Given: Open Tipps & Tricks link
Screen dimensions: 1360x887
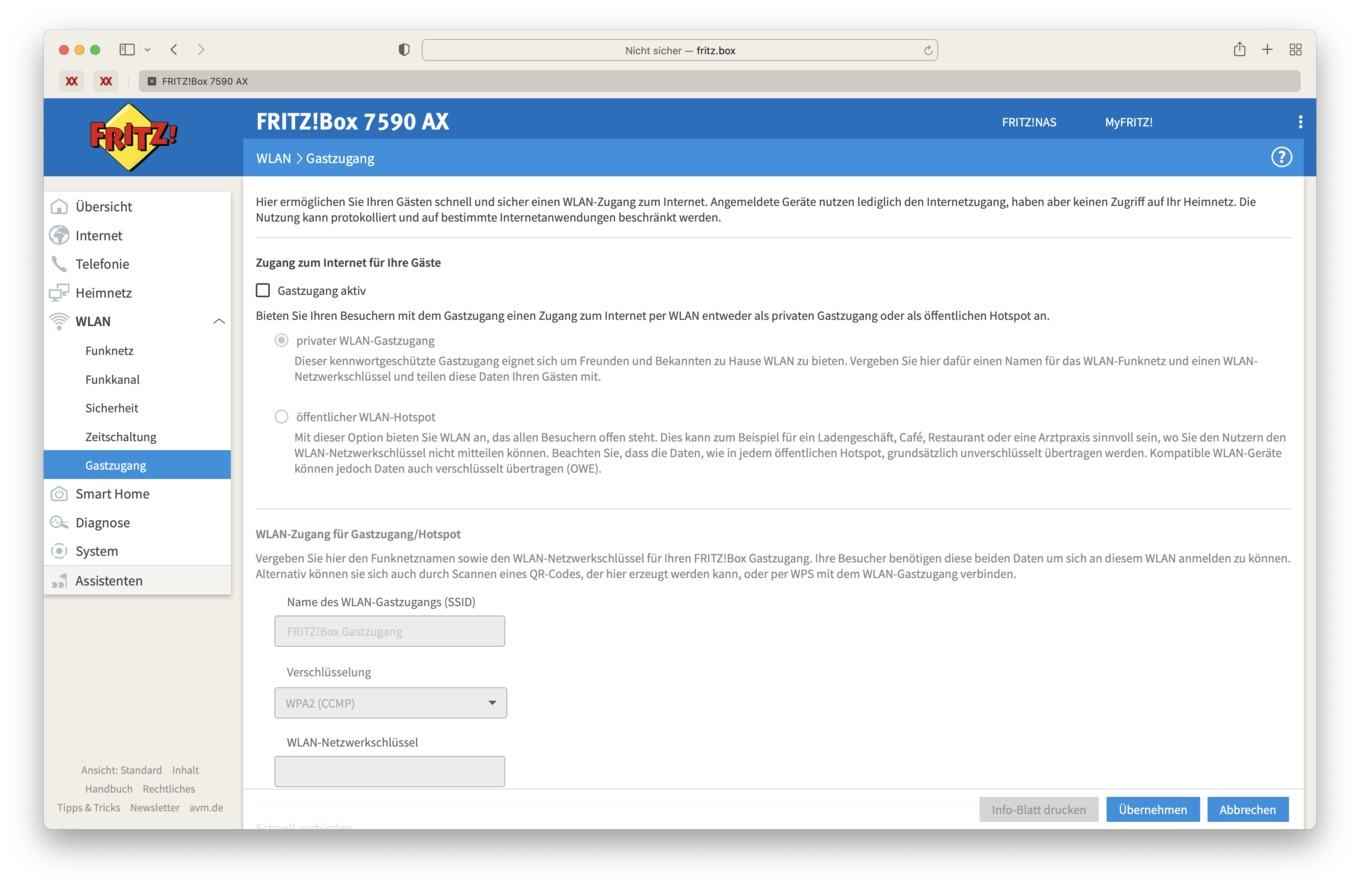Looking at the screenshot, I should 88,808.
